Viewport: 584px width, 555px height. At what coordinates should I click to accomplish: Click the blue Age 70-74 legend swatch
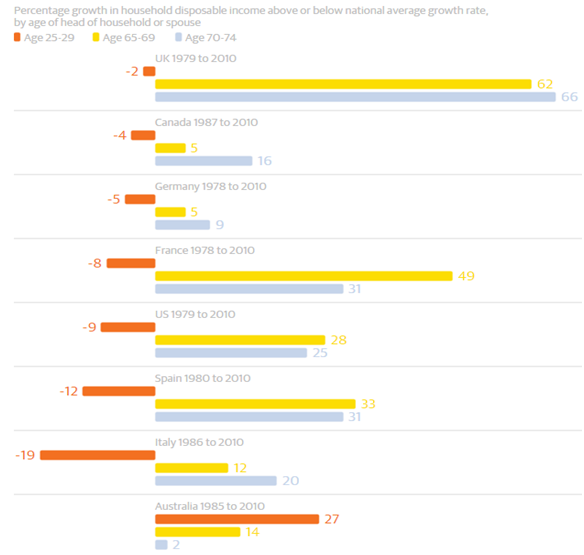coord(178,37)
